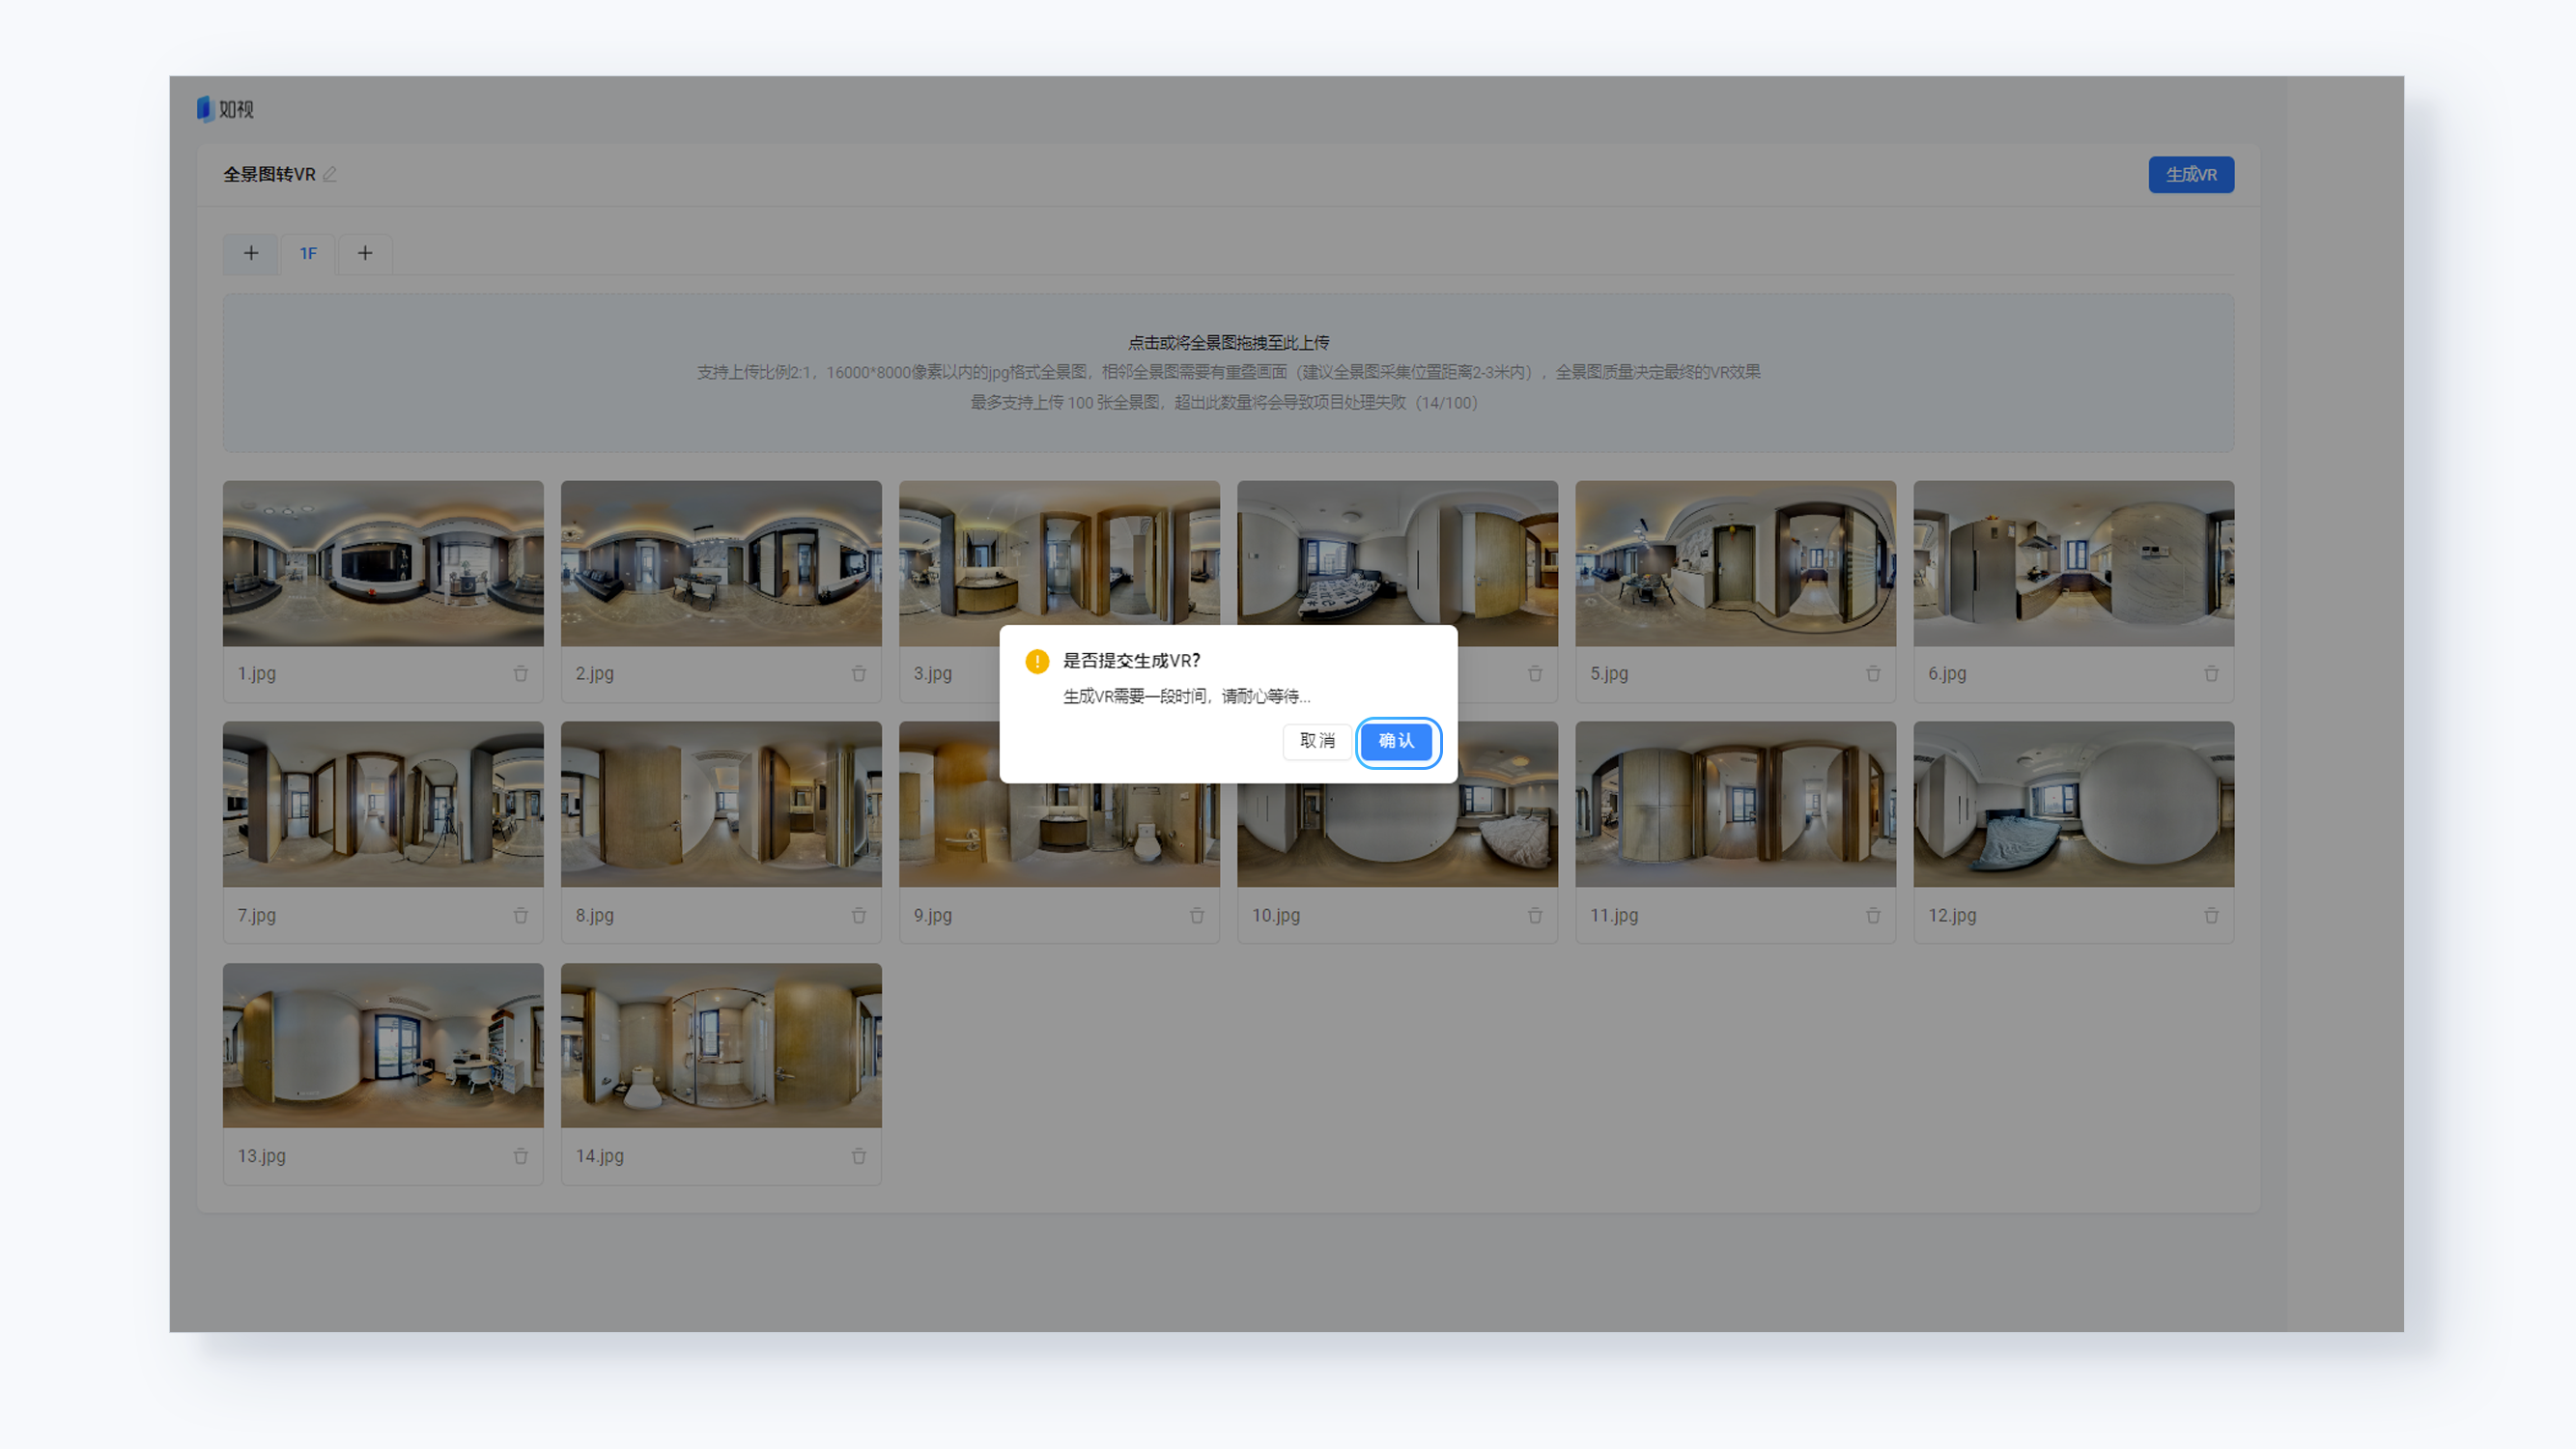Screen dimensions: 2576x1449
Task: Open the 3.jpg panorama thumbnail
Action: coord(1059,553)
